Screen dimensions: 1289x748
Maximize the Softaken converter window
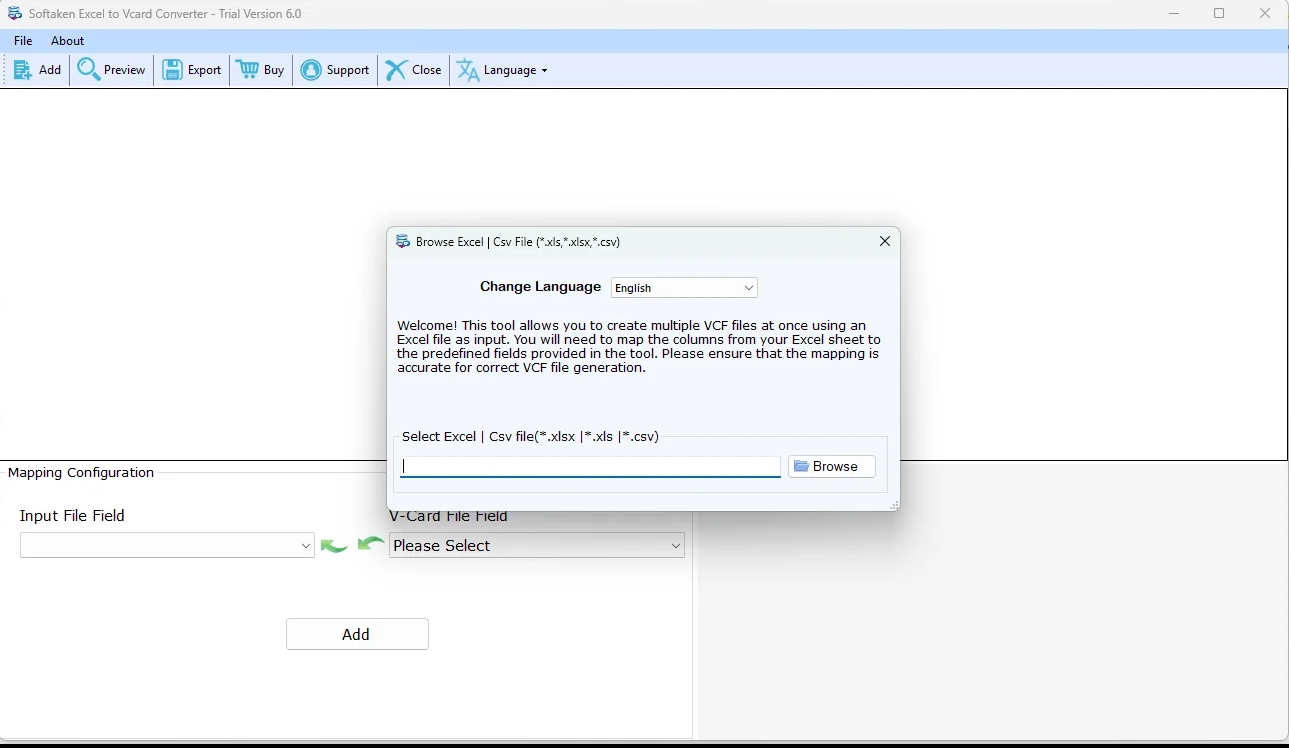pyautogui.click(x=1219, y=14)
